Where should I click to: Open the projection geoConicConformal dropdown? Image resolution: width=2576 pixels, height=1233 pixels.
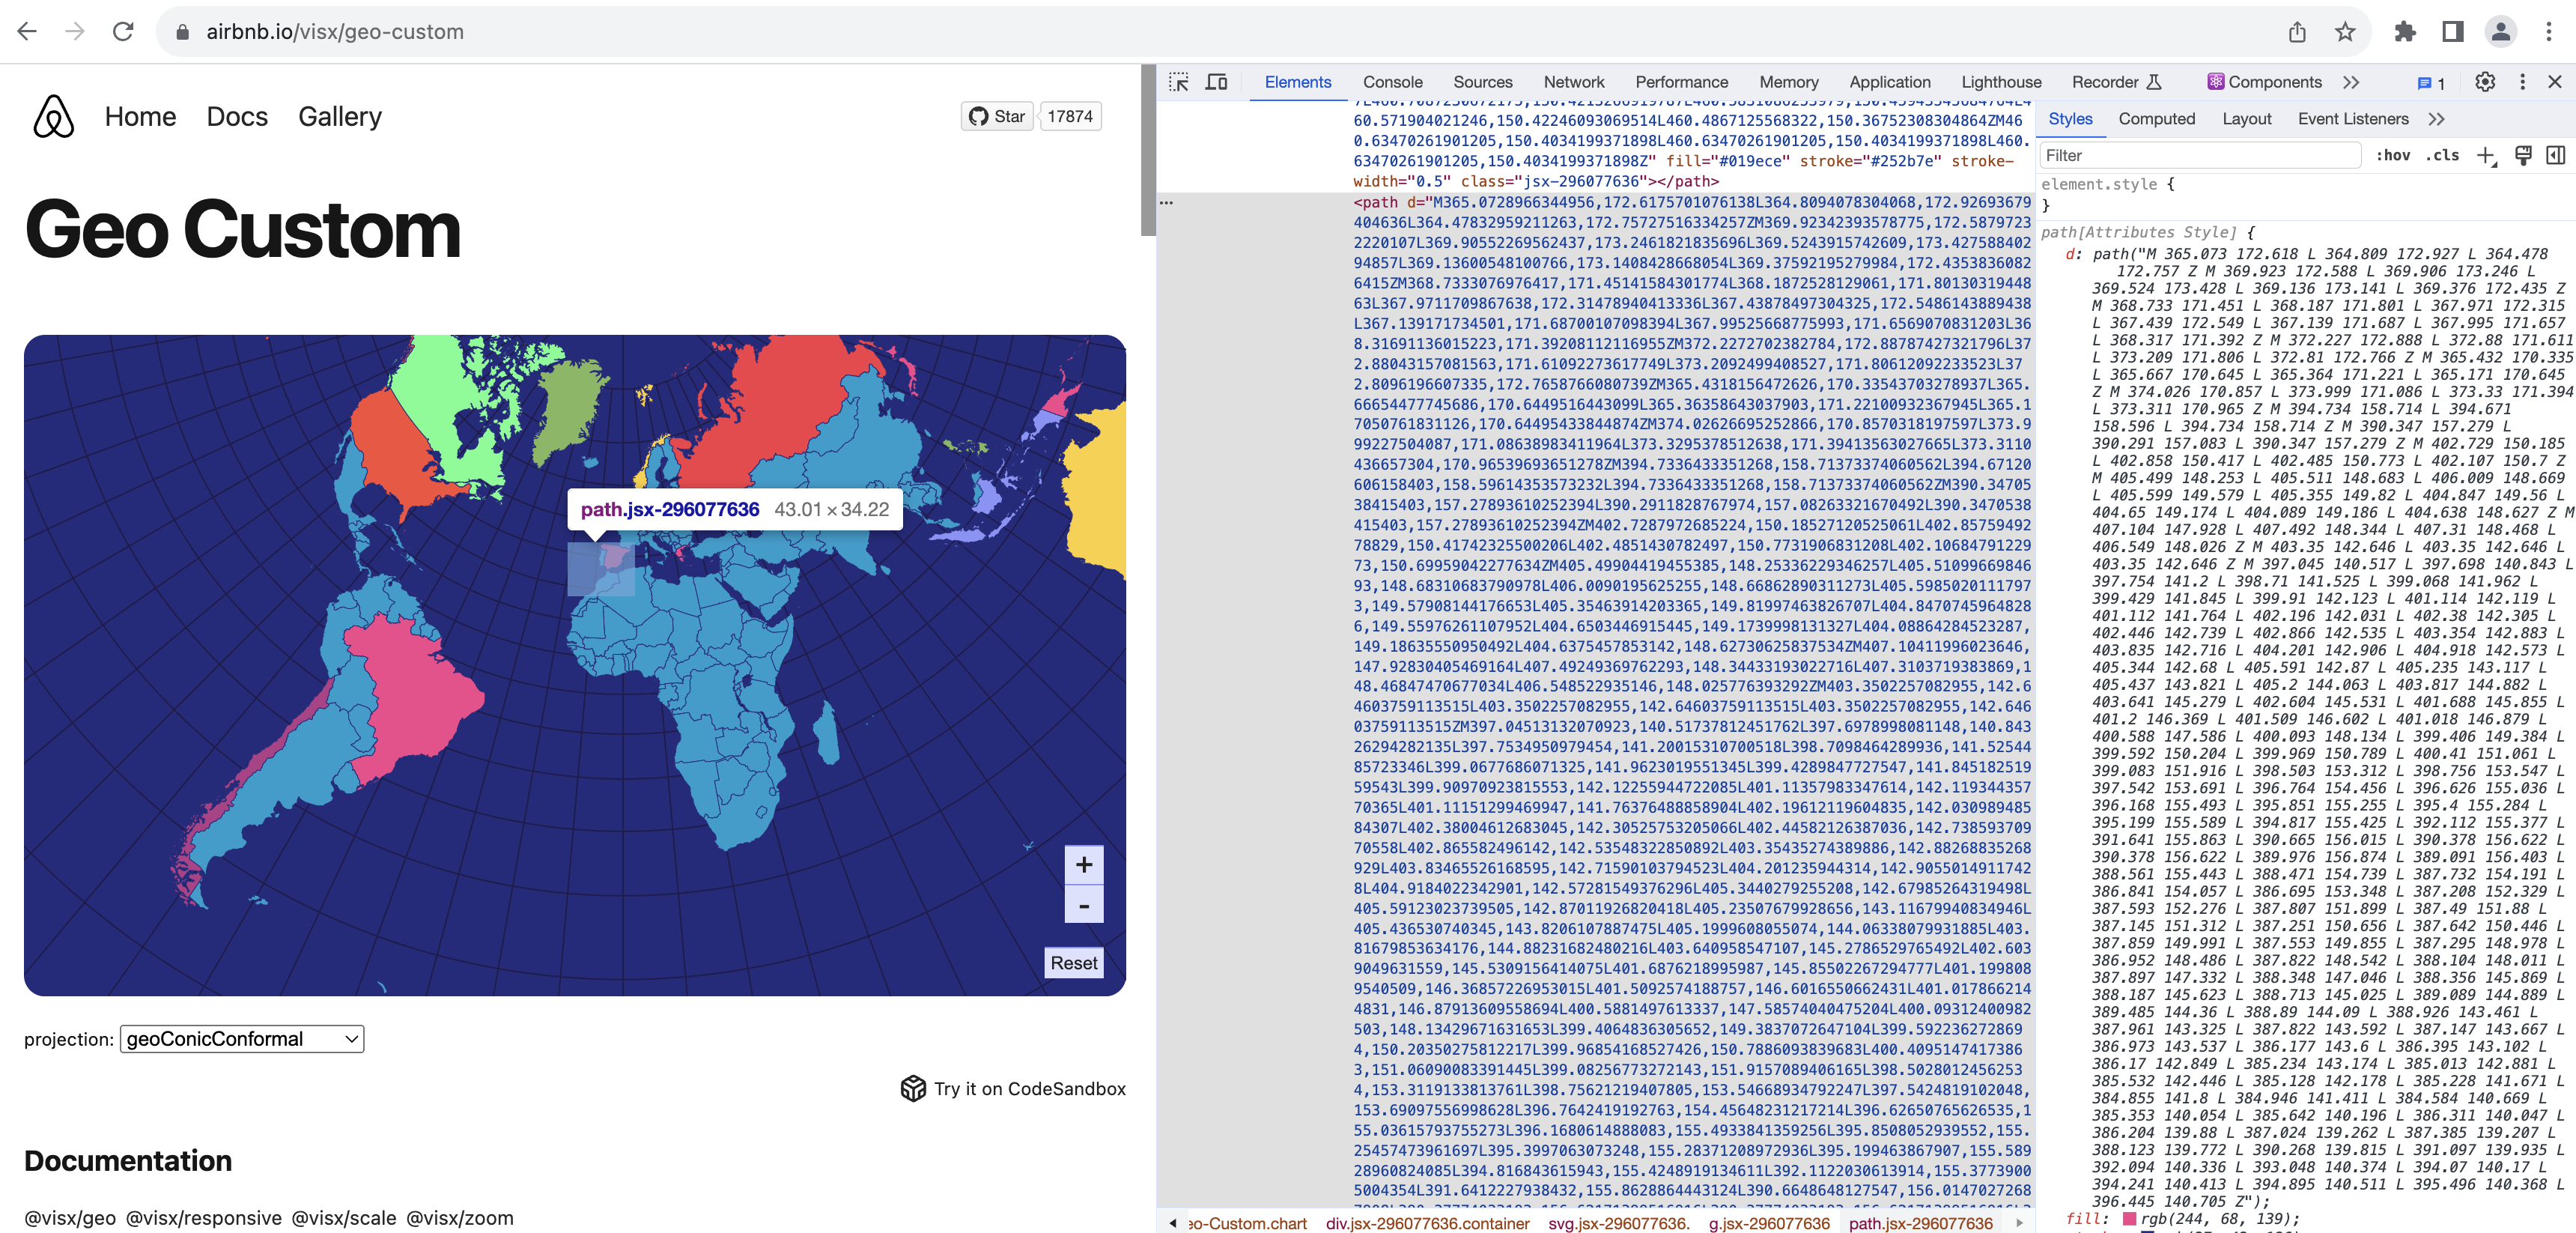(240, 1039)
